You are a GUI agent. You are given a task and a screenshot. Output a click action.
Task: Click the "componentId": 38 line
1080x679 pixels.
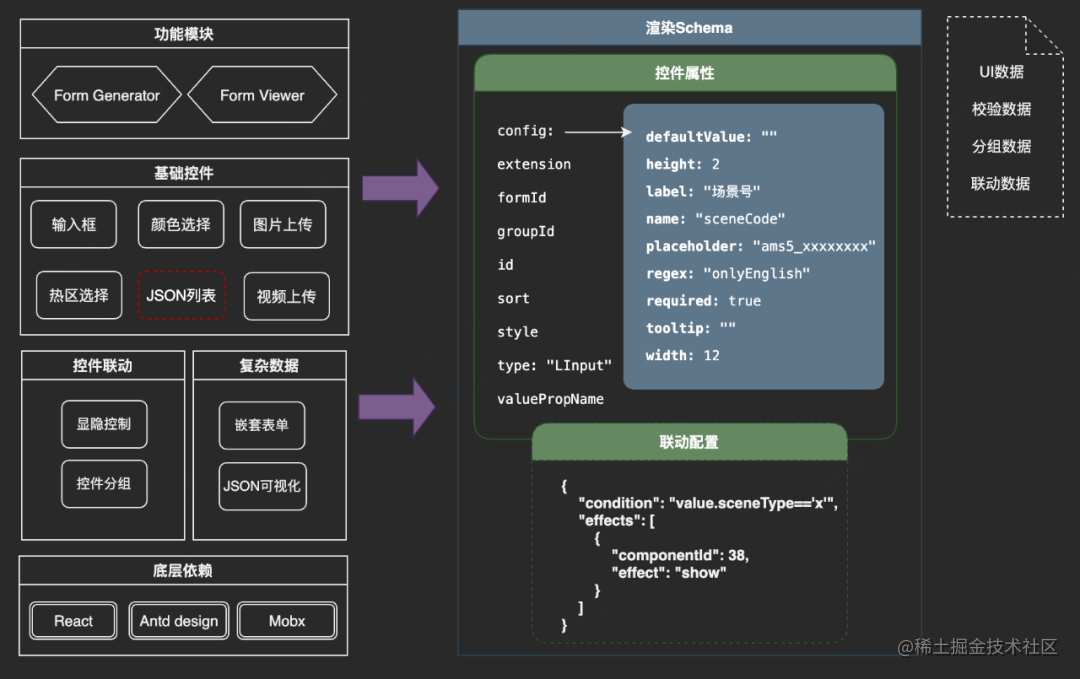680,556
